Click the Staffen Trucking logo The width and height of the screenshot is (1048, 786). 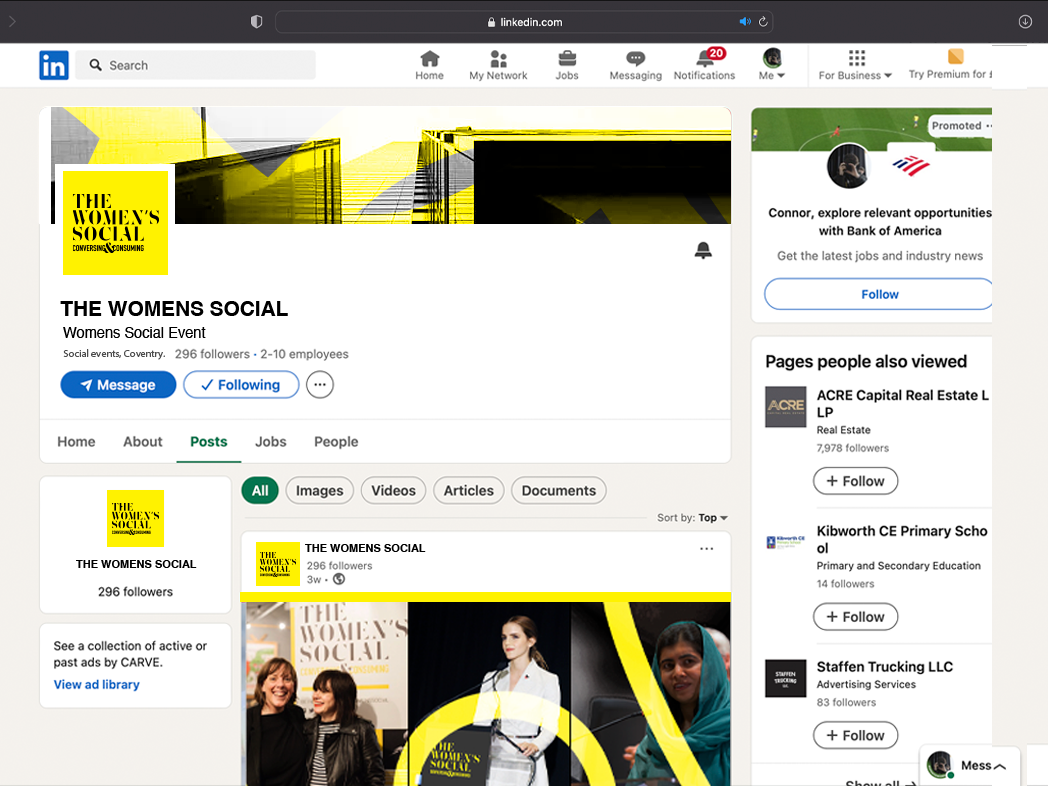click(x=785, y=678)
